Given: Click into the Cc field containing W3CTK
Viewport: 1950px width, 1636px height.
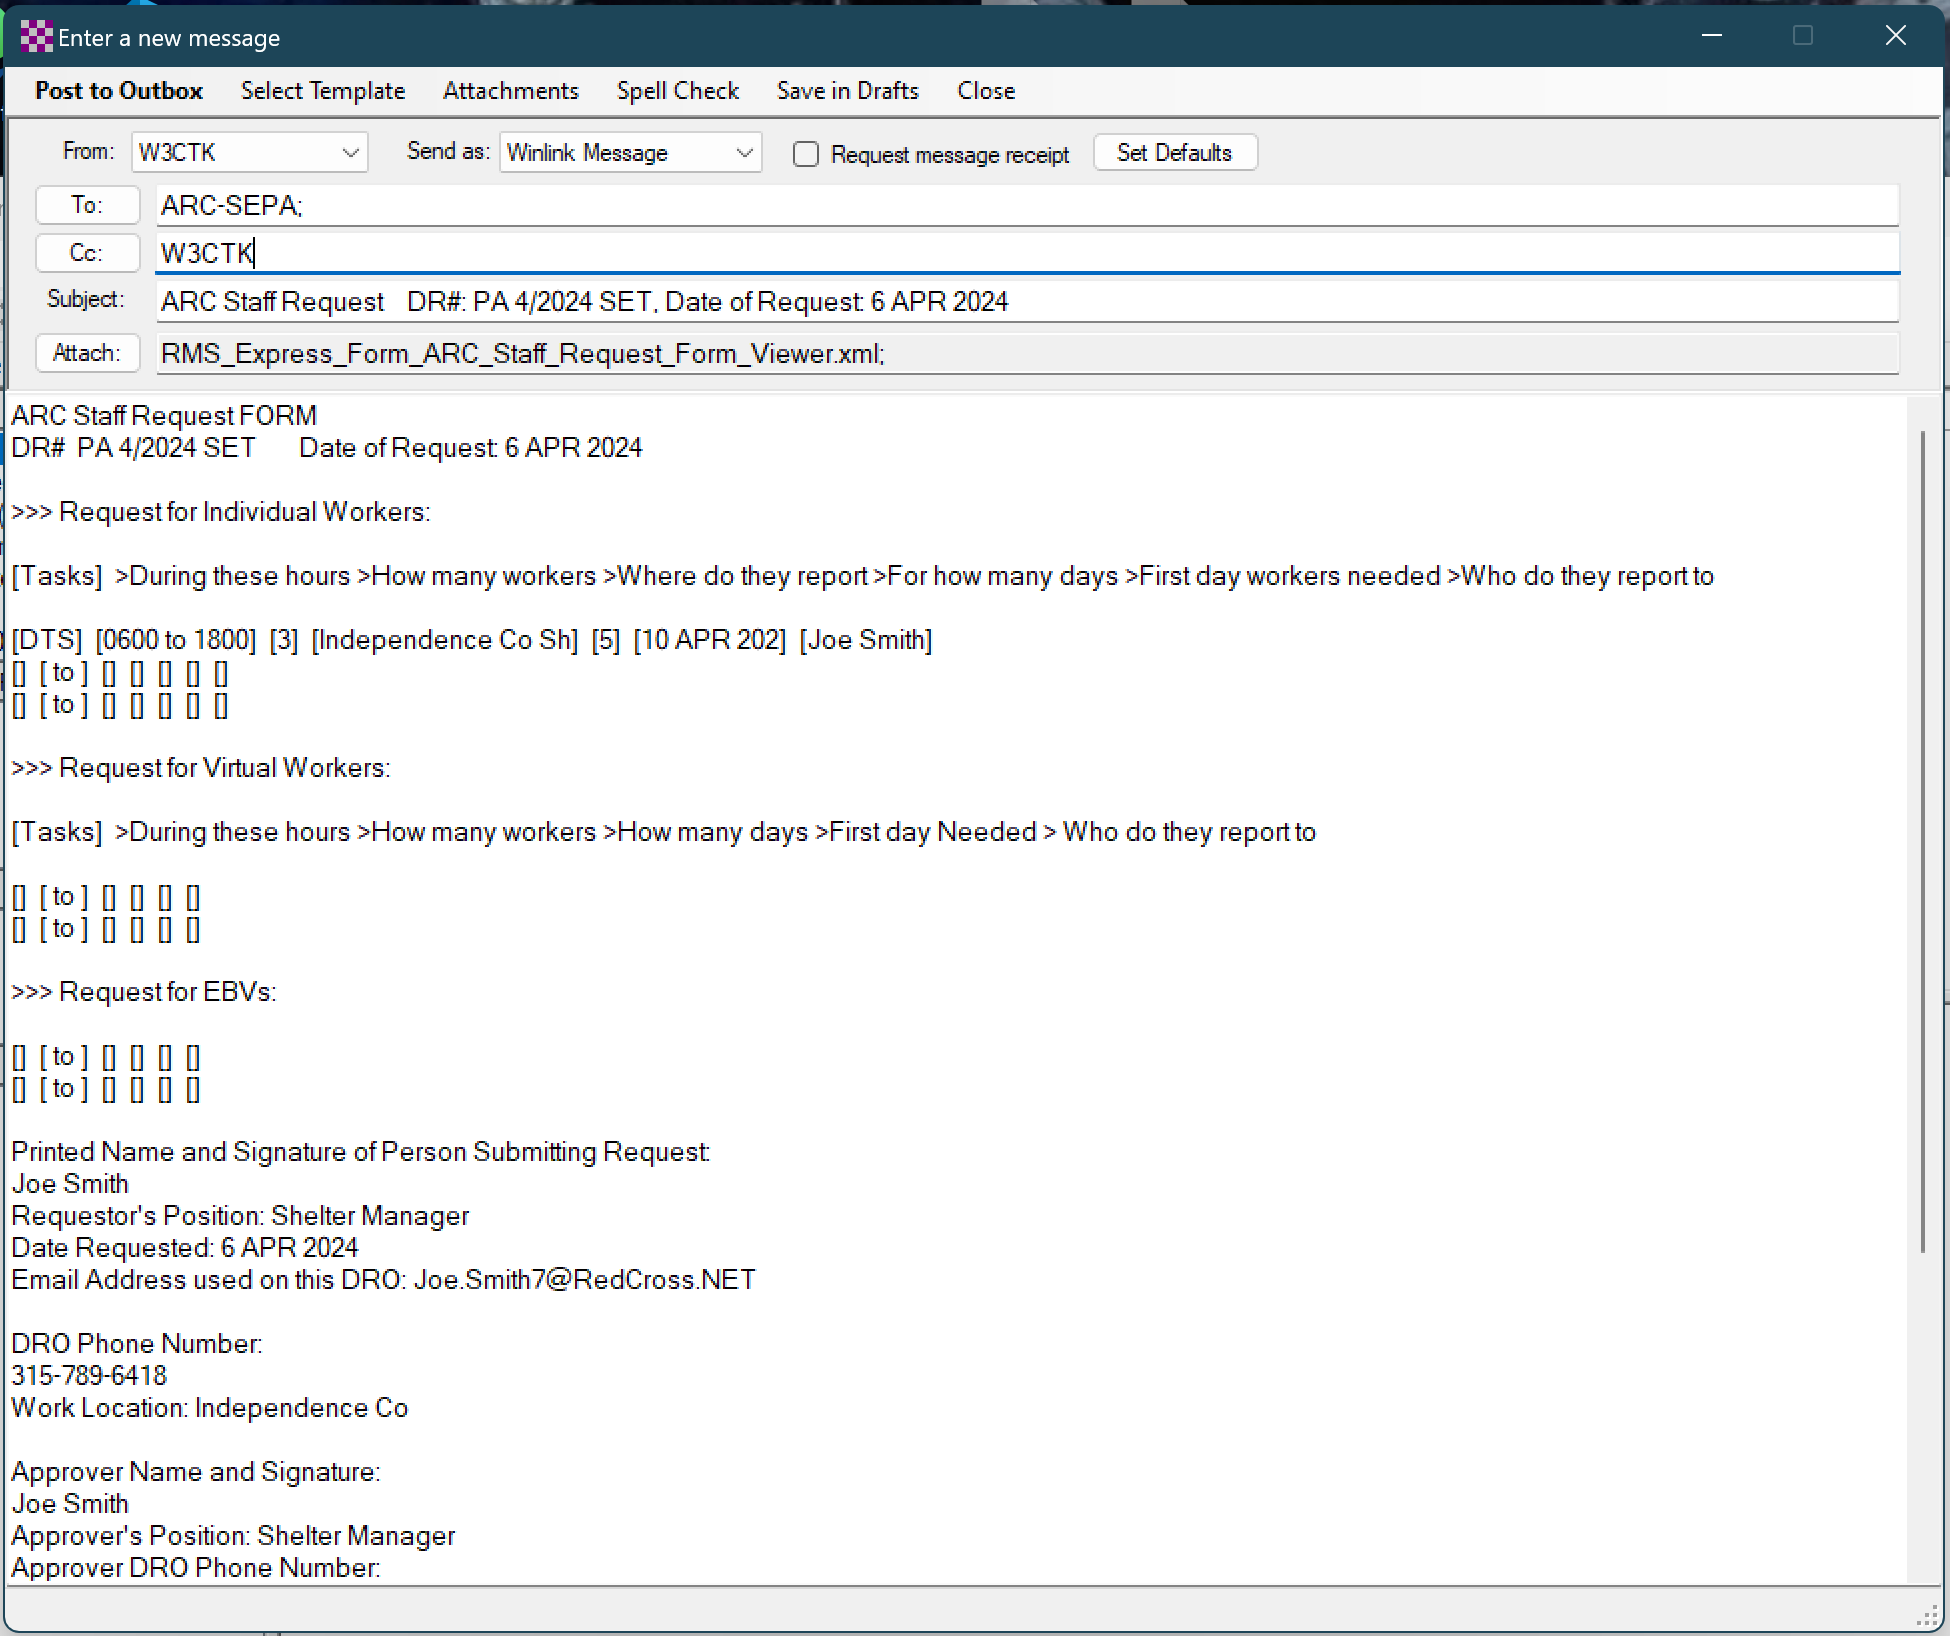Looking at the screenshot, I should [1027, 253].
